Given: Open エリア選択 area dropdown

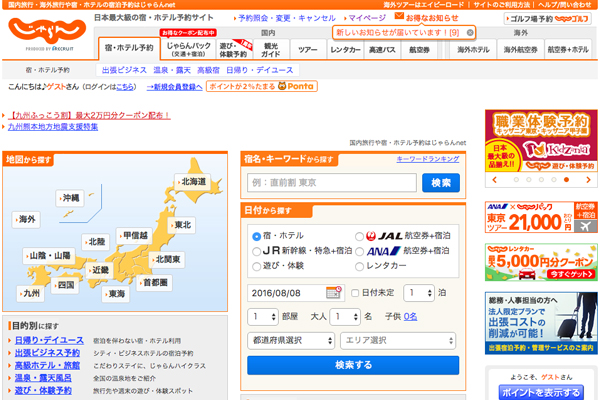Looking at the screenshot, I should [398, 340].
